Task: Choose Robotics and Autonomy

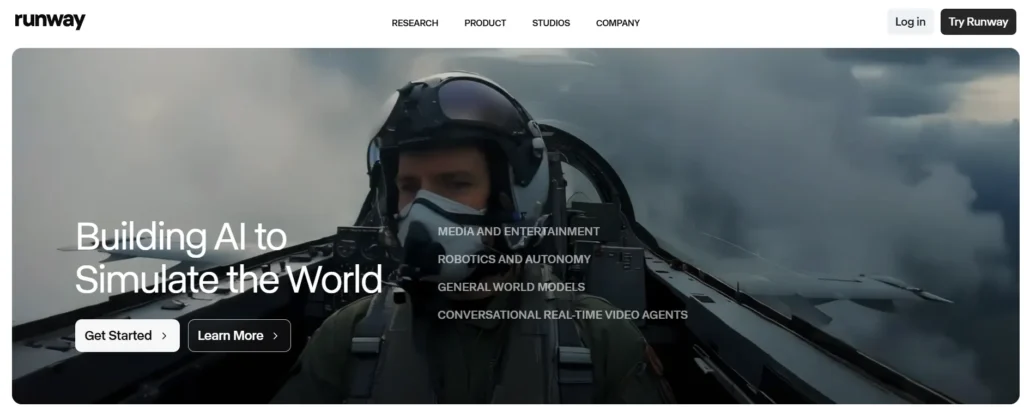Action: coord(514,259)
